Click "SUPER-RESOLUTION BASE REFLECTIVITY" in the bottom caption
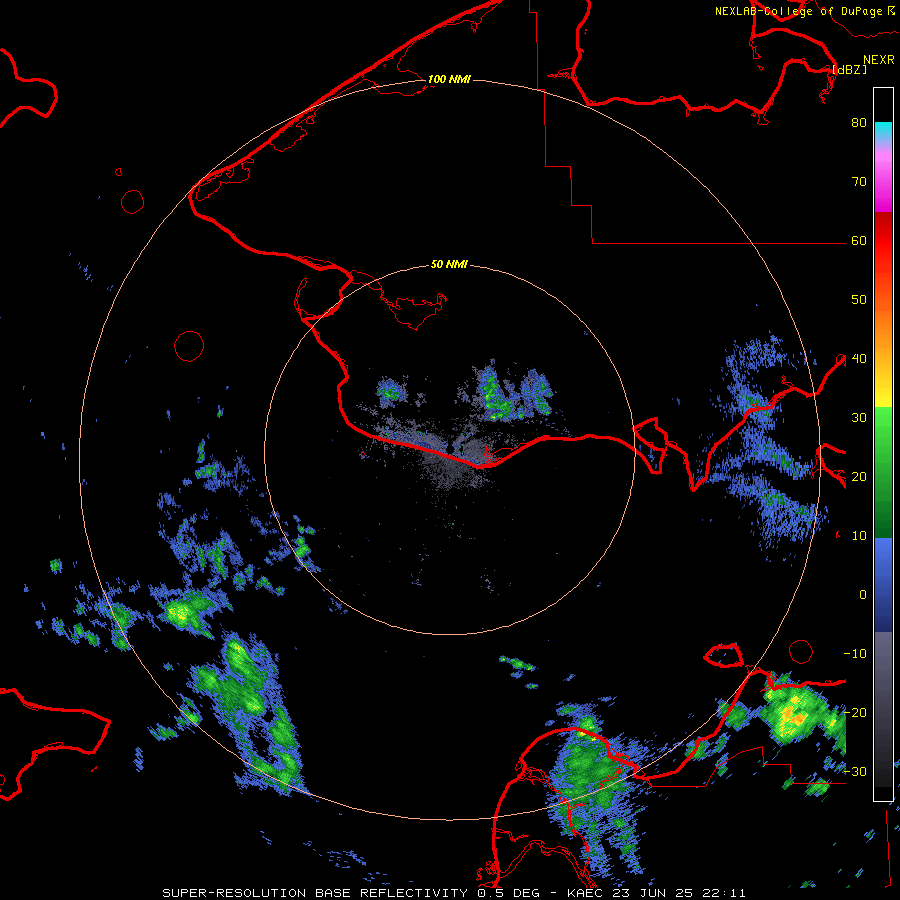 (315, 893)
